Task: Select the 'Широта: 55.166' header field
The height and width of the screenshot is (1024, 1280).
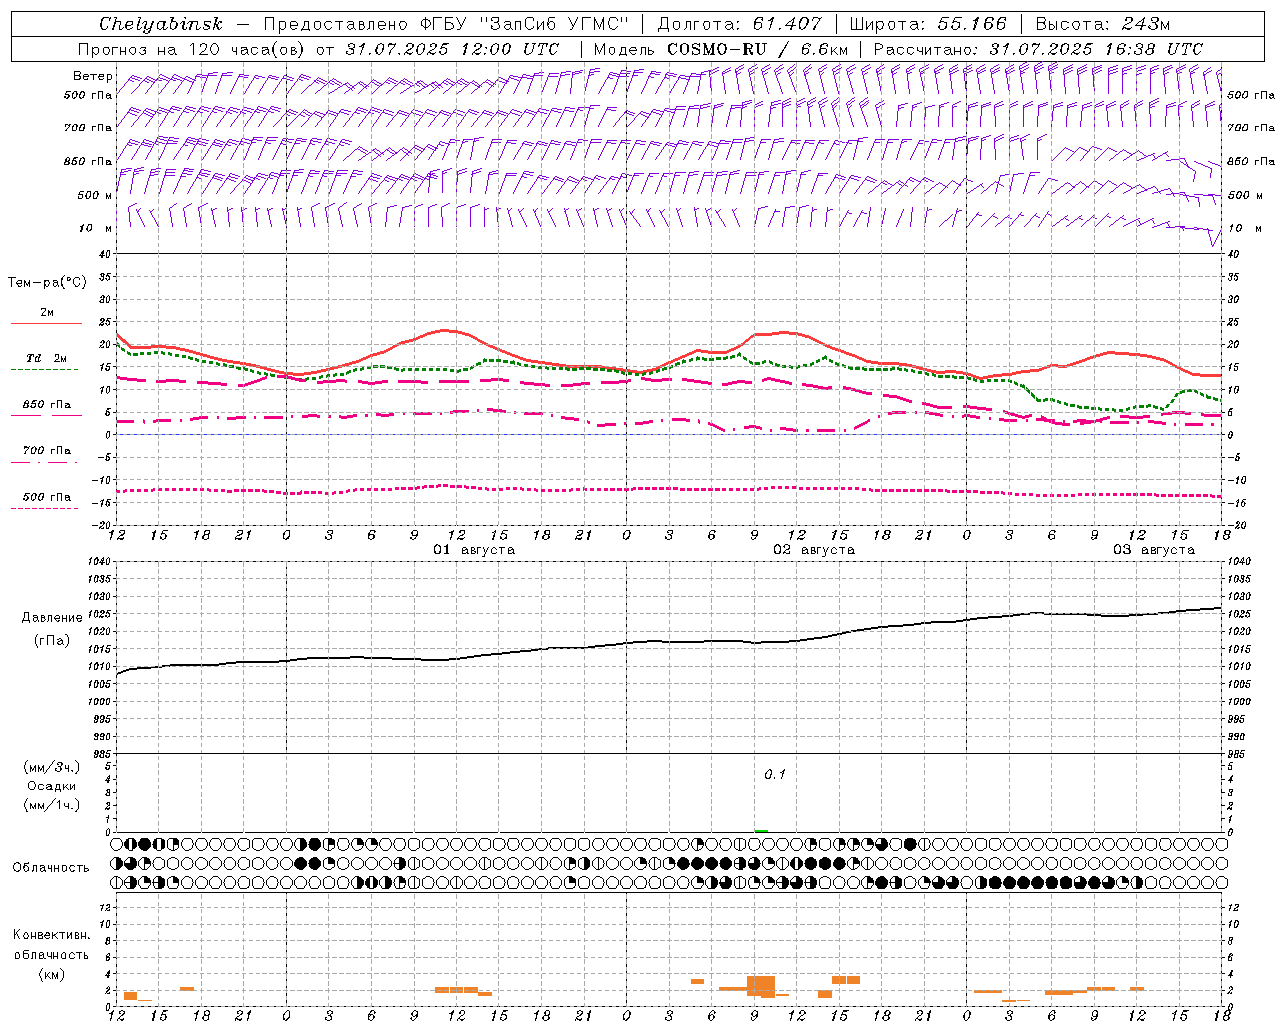Action: pyautogui.click(x=927, y=24)
